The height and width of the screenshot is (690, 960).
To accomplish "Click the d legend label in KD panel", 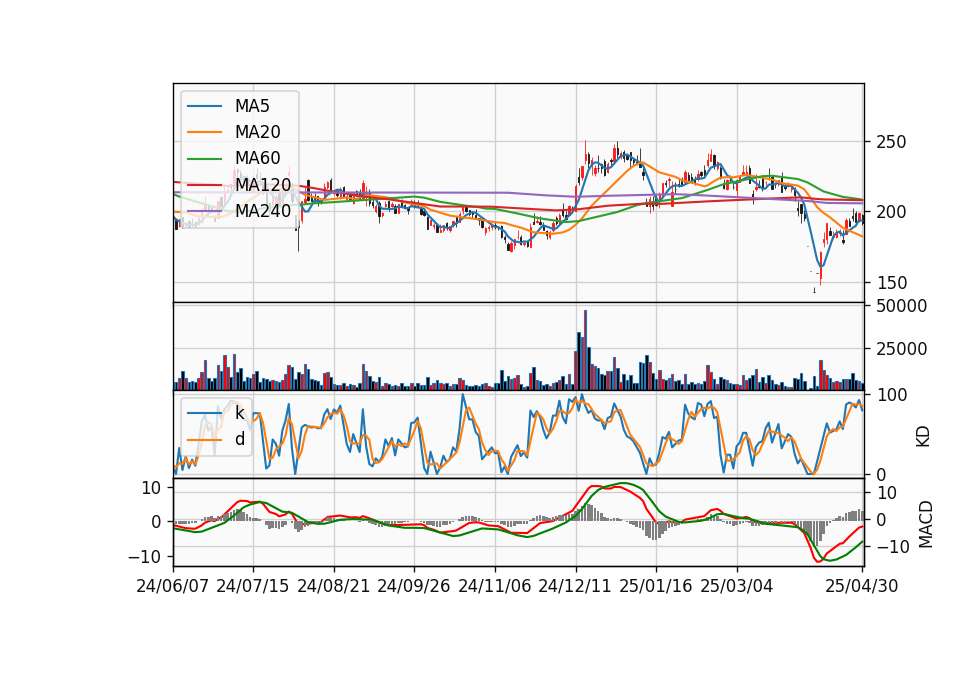I will (x=239, y=439).
